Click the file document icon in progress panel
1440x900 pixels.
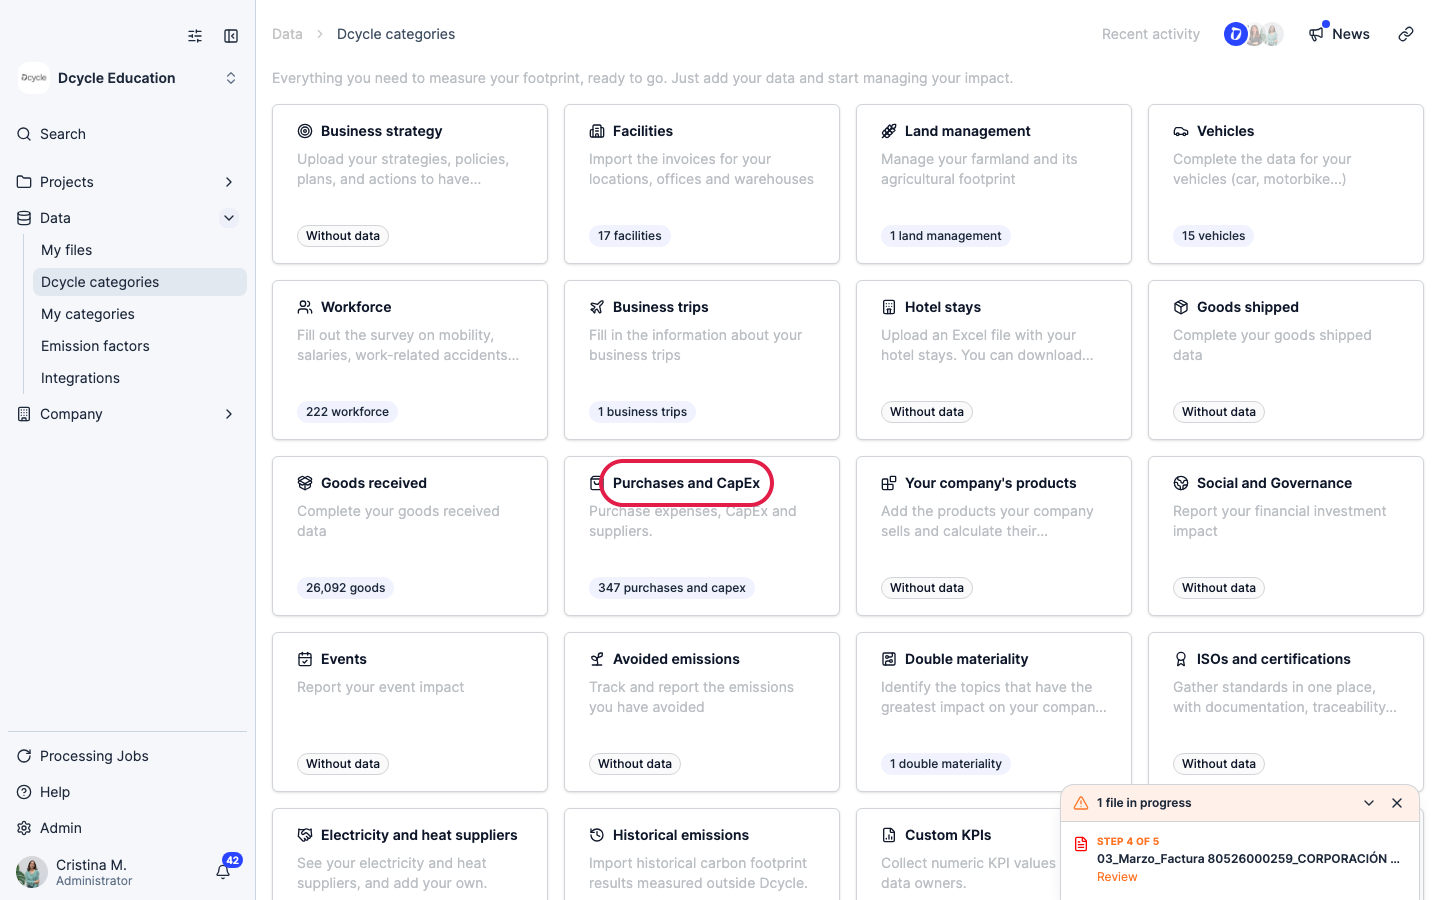1081,844
